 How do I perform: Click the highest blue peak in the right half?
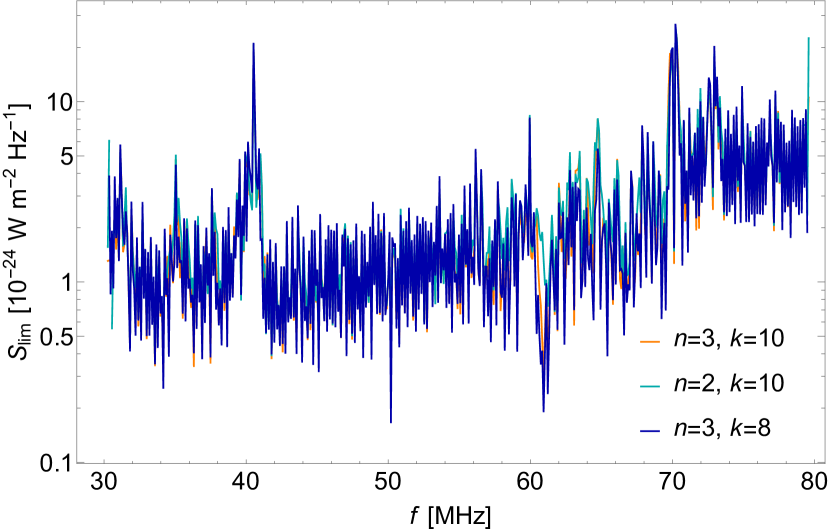point(675,25)
